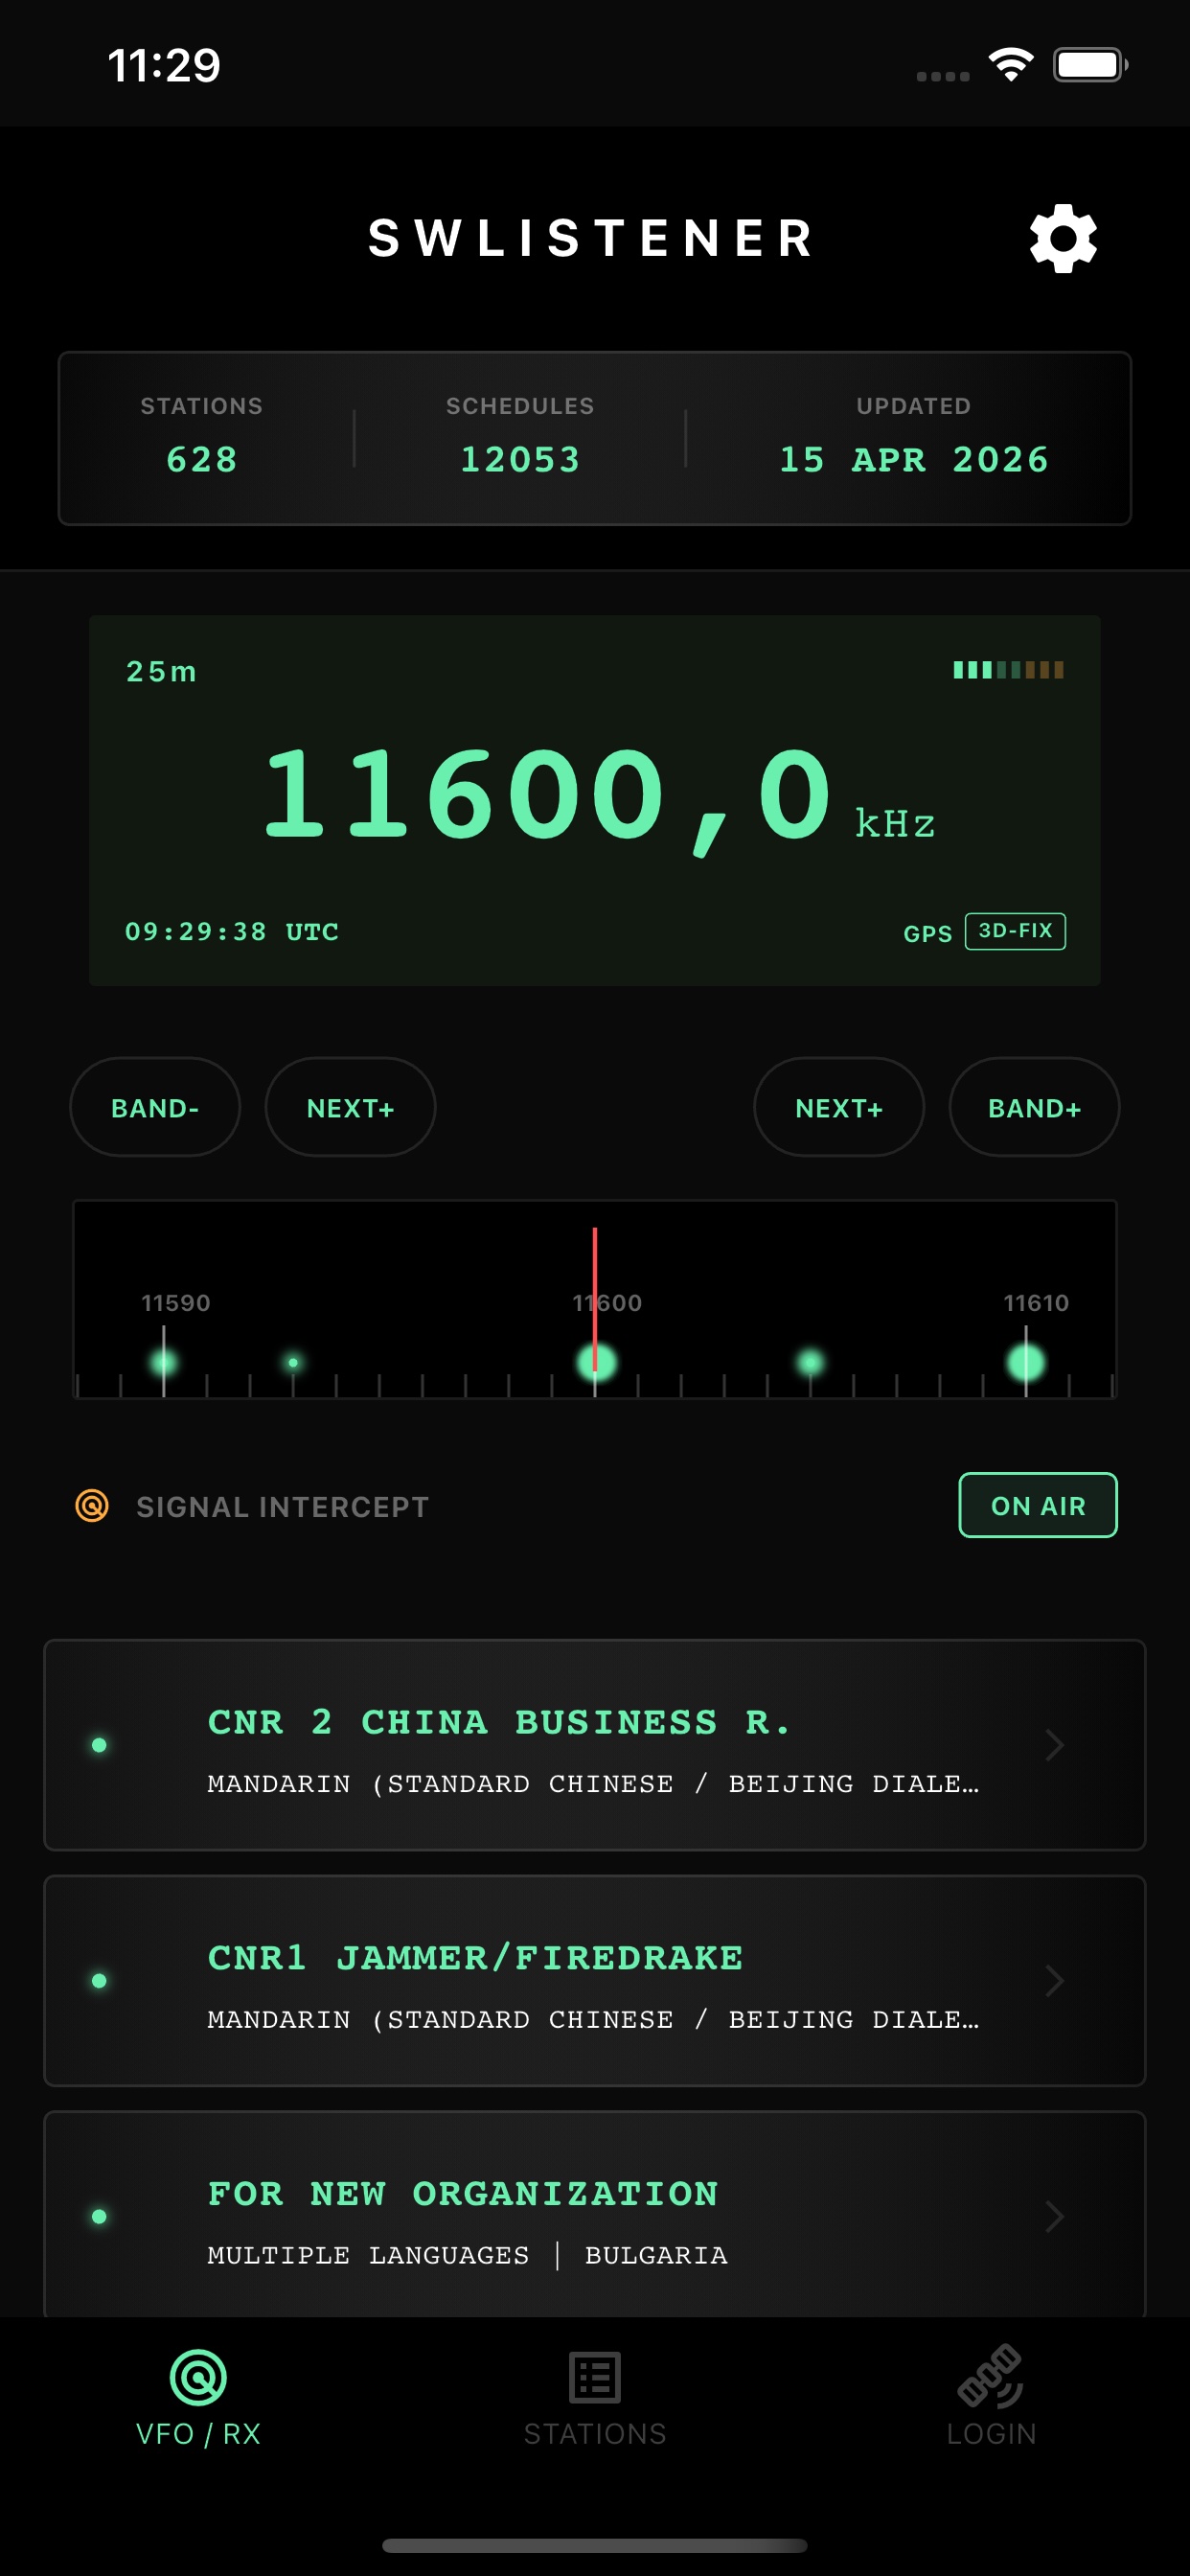Viewport: 1190px width, 2576px height.
Task: Open CNR1 Jammer/Firedrake station
Action: point(595,1981)
